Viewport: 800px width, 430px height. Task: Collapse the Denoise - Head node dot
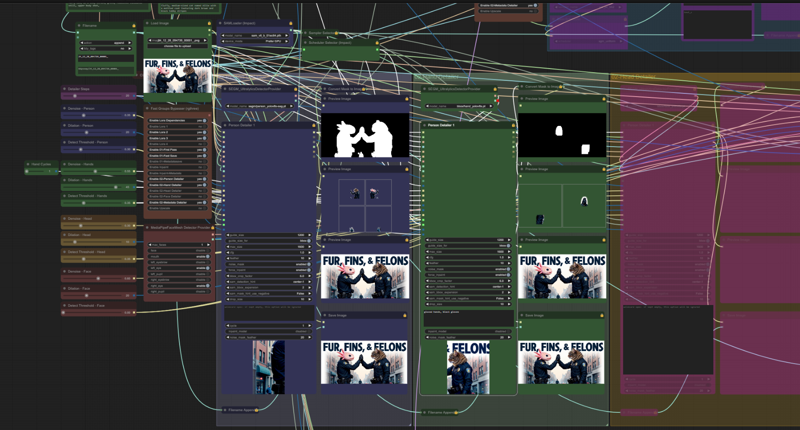click(x=64, y=219)
